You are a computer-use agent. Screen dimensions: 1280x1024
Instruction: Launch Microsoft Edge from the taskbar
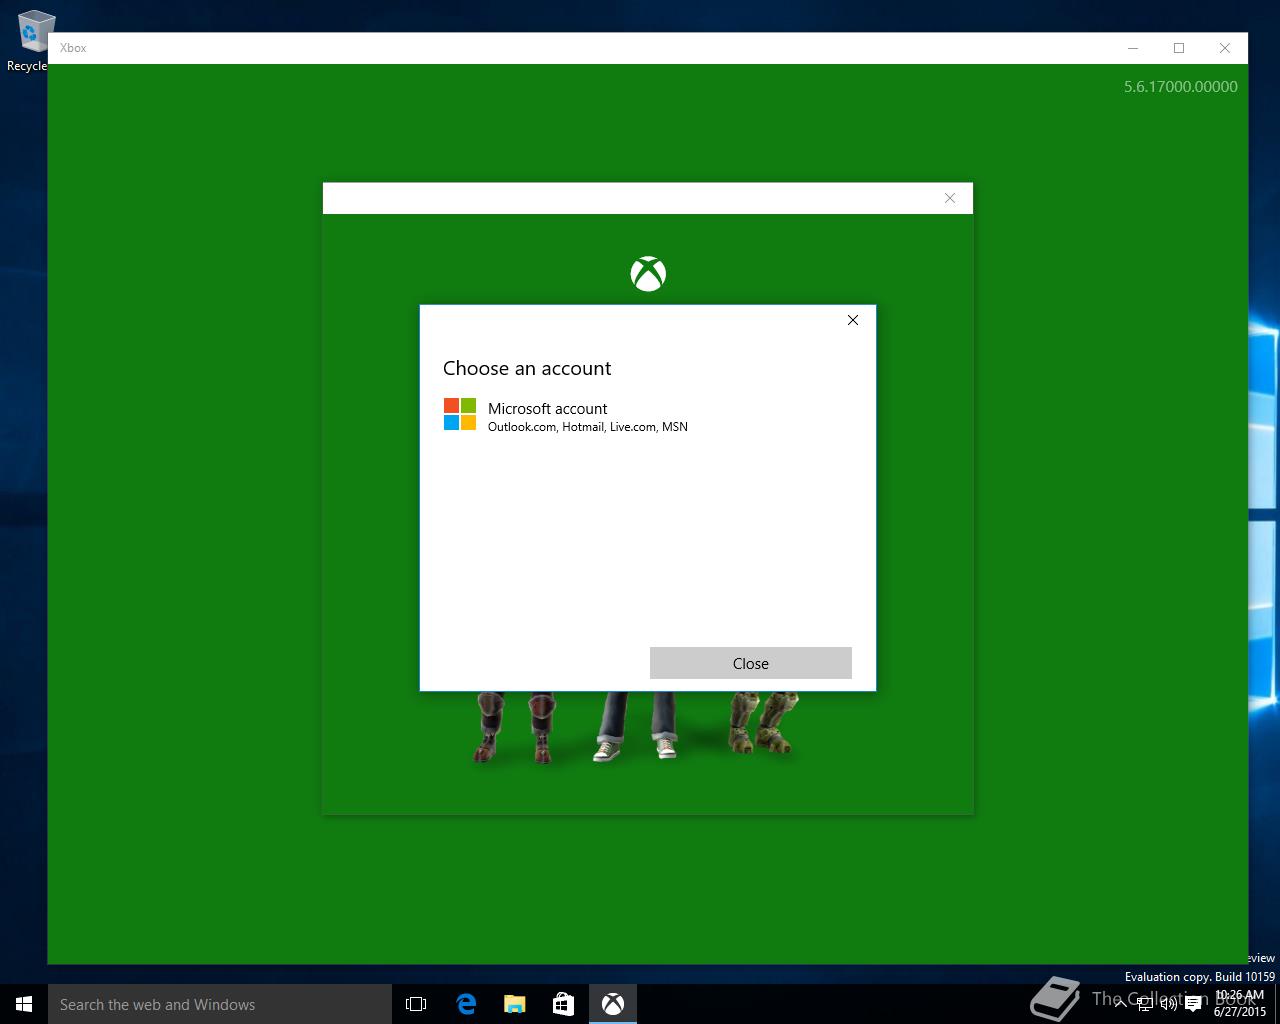click(466, 1004)
